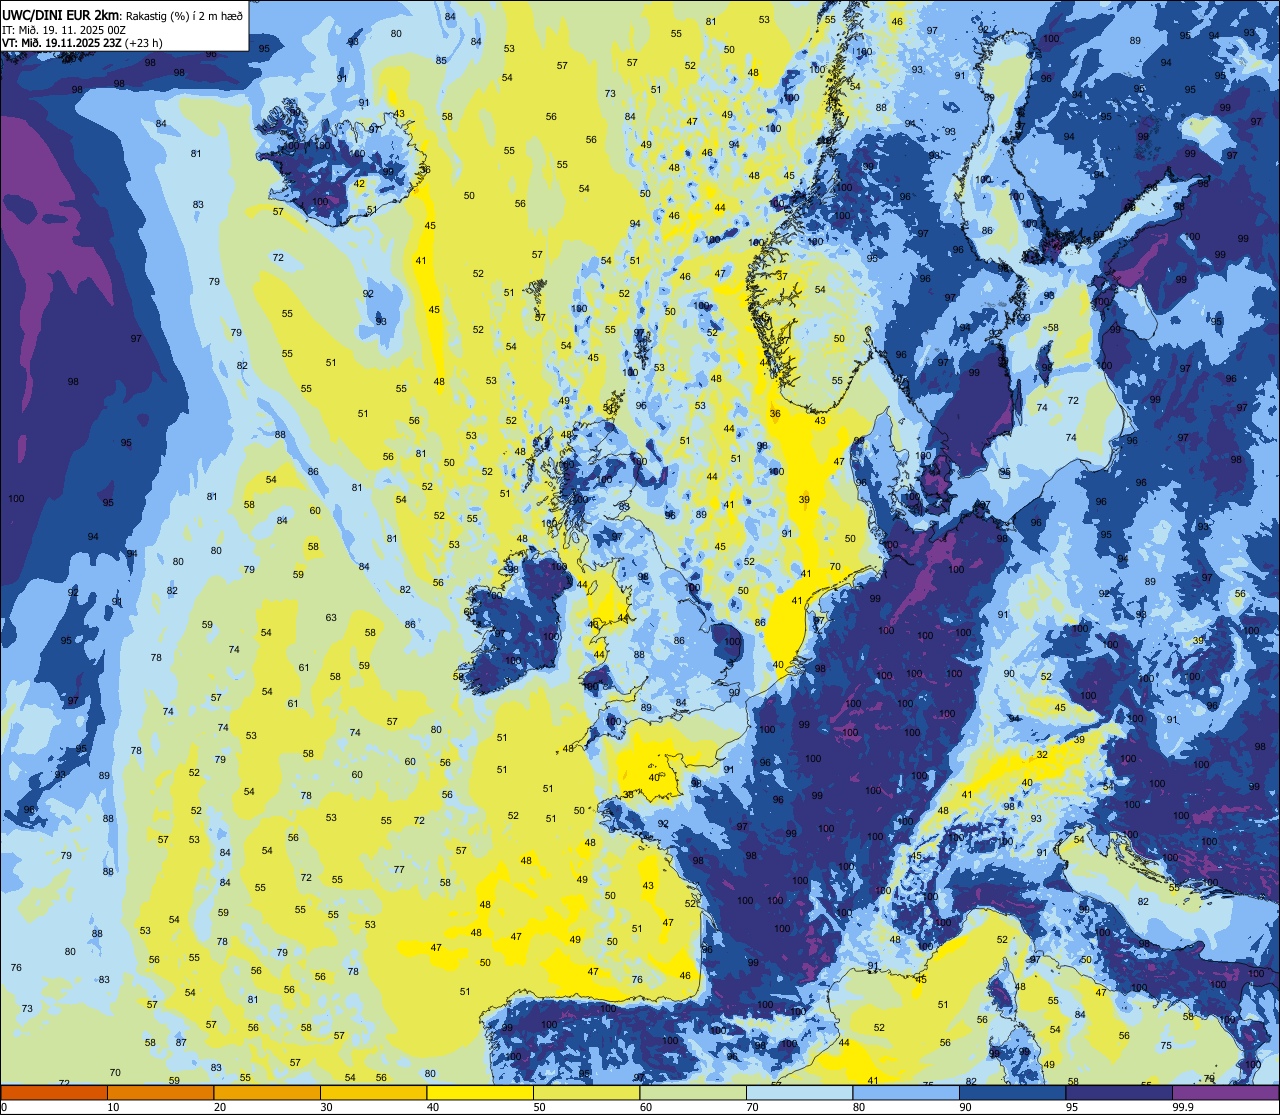Click the 40–50% bright yellow legend swatch
1280x1115 pixels.
(x=480, y=1092)
